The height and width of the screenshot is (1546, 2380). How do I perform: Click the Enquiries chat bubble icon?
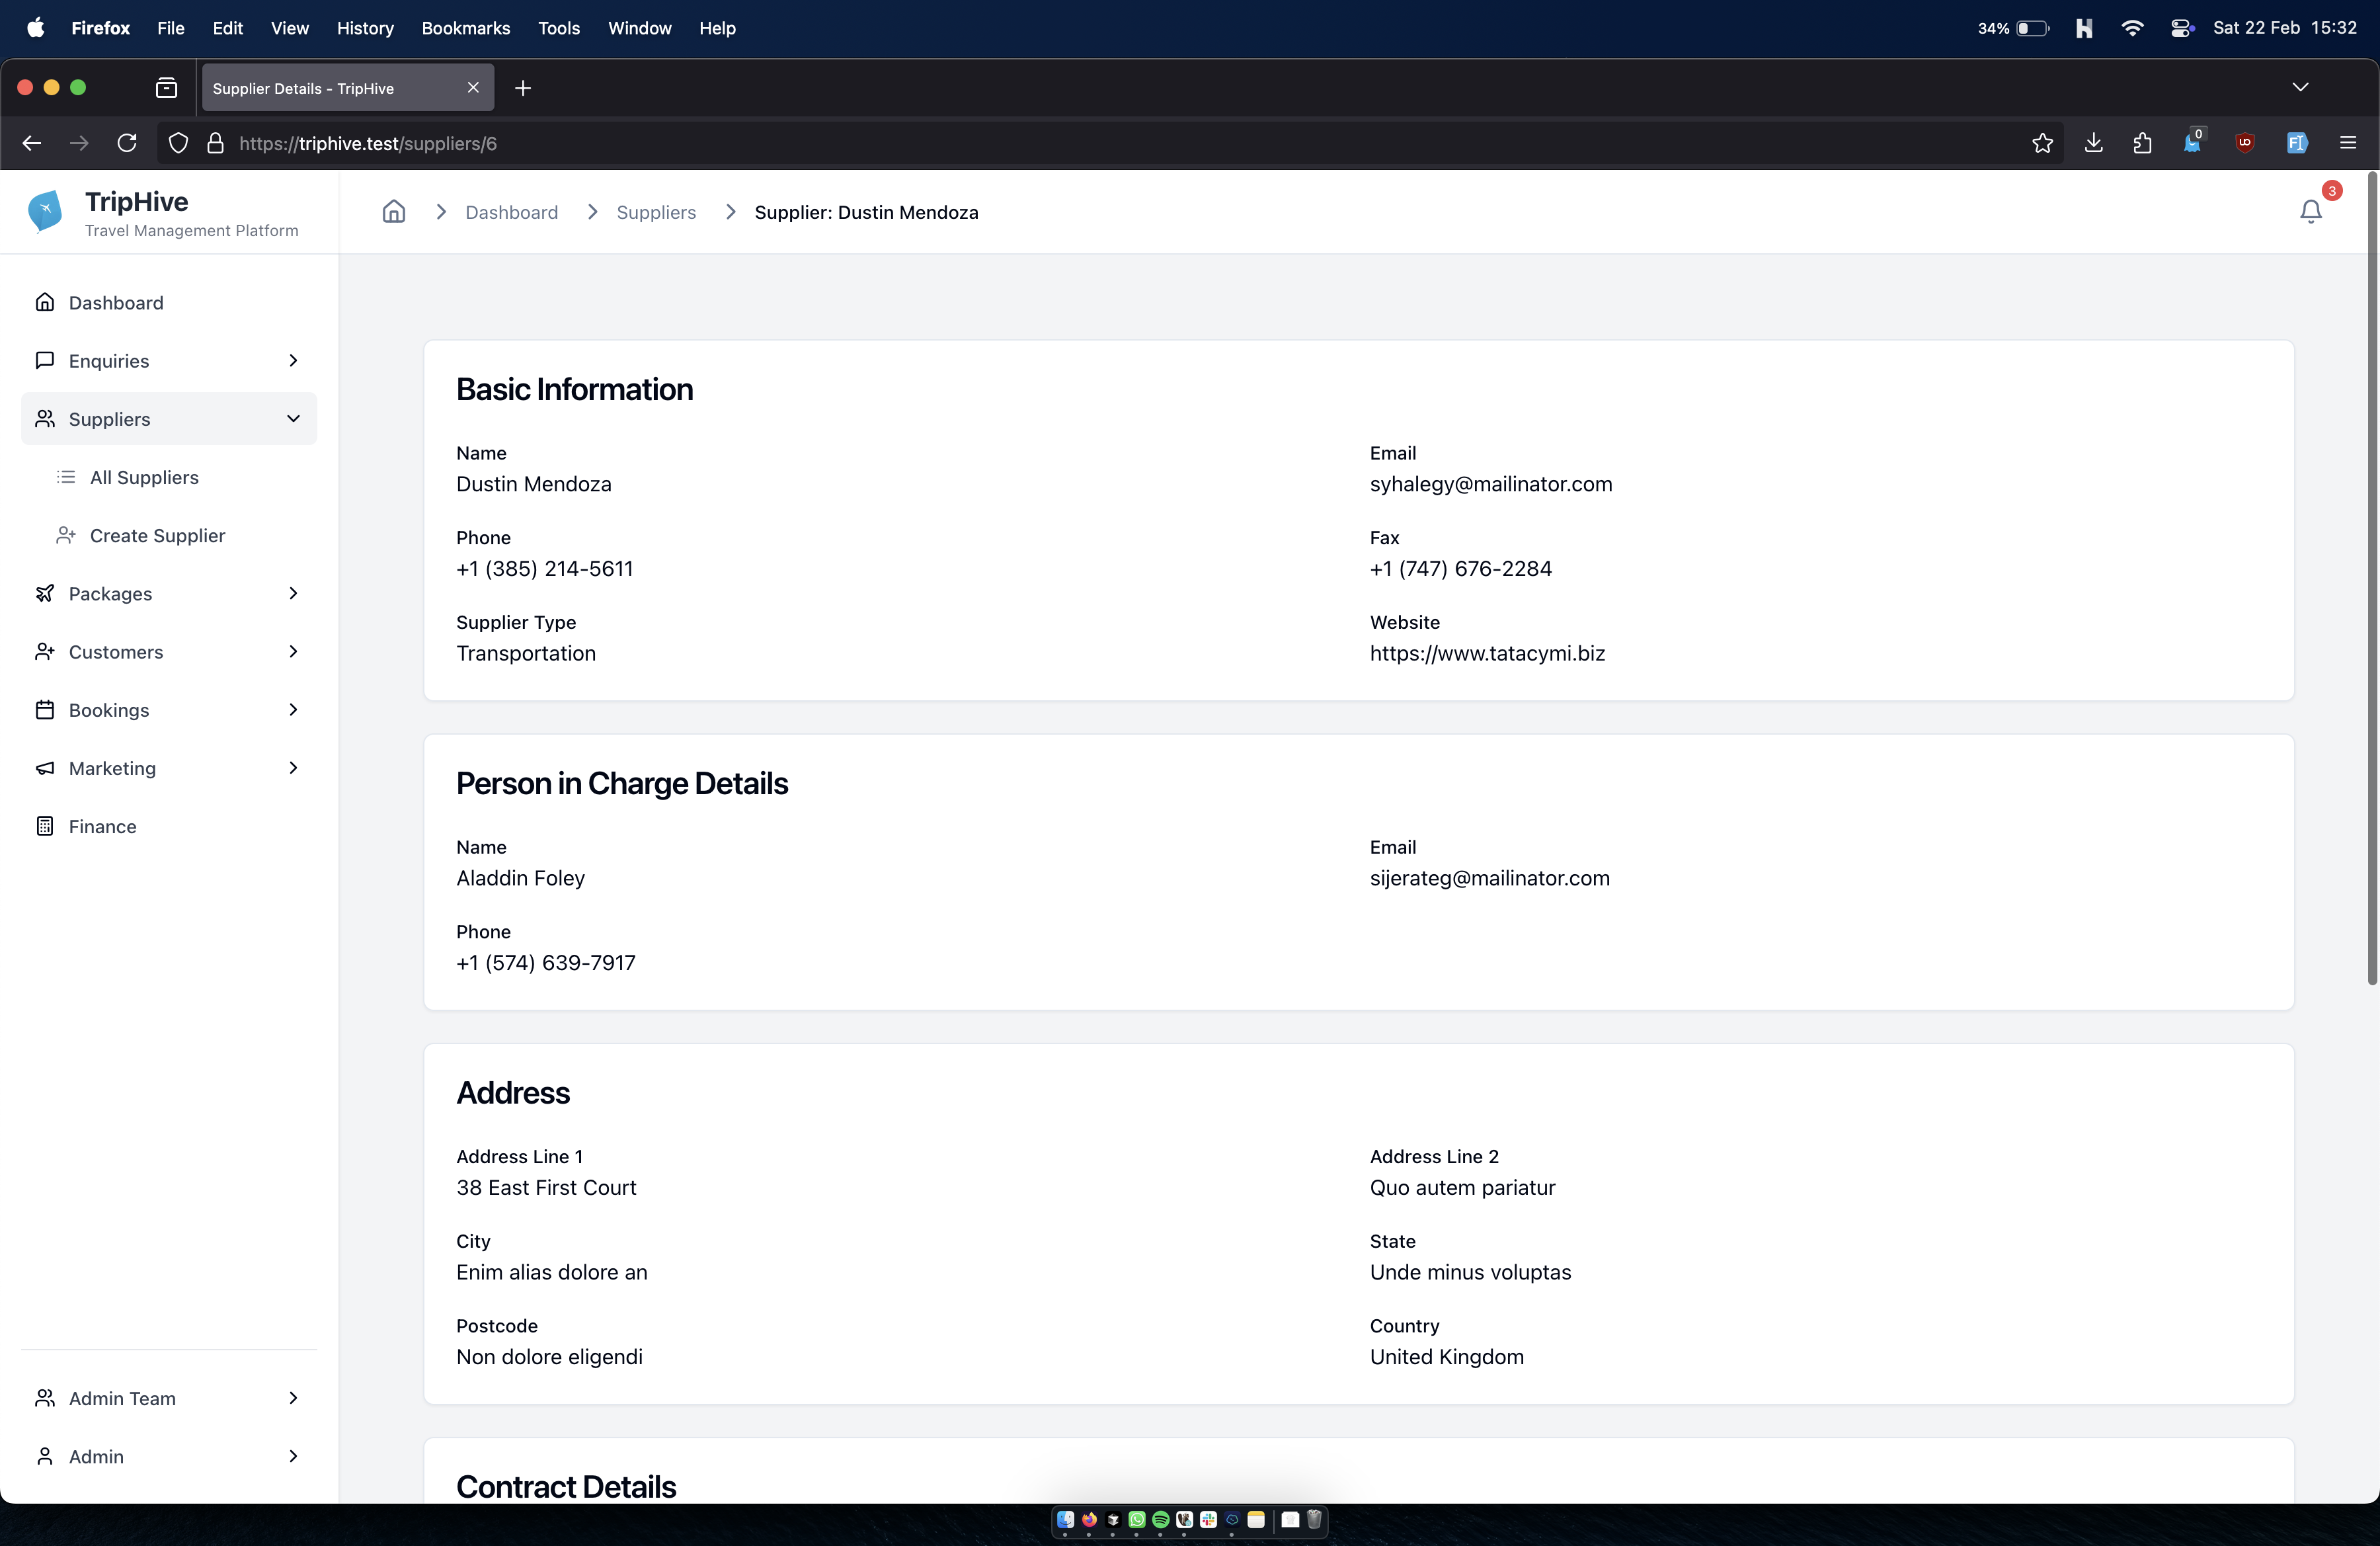coord(45,360)
